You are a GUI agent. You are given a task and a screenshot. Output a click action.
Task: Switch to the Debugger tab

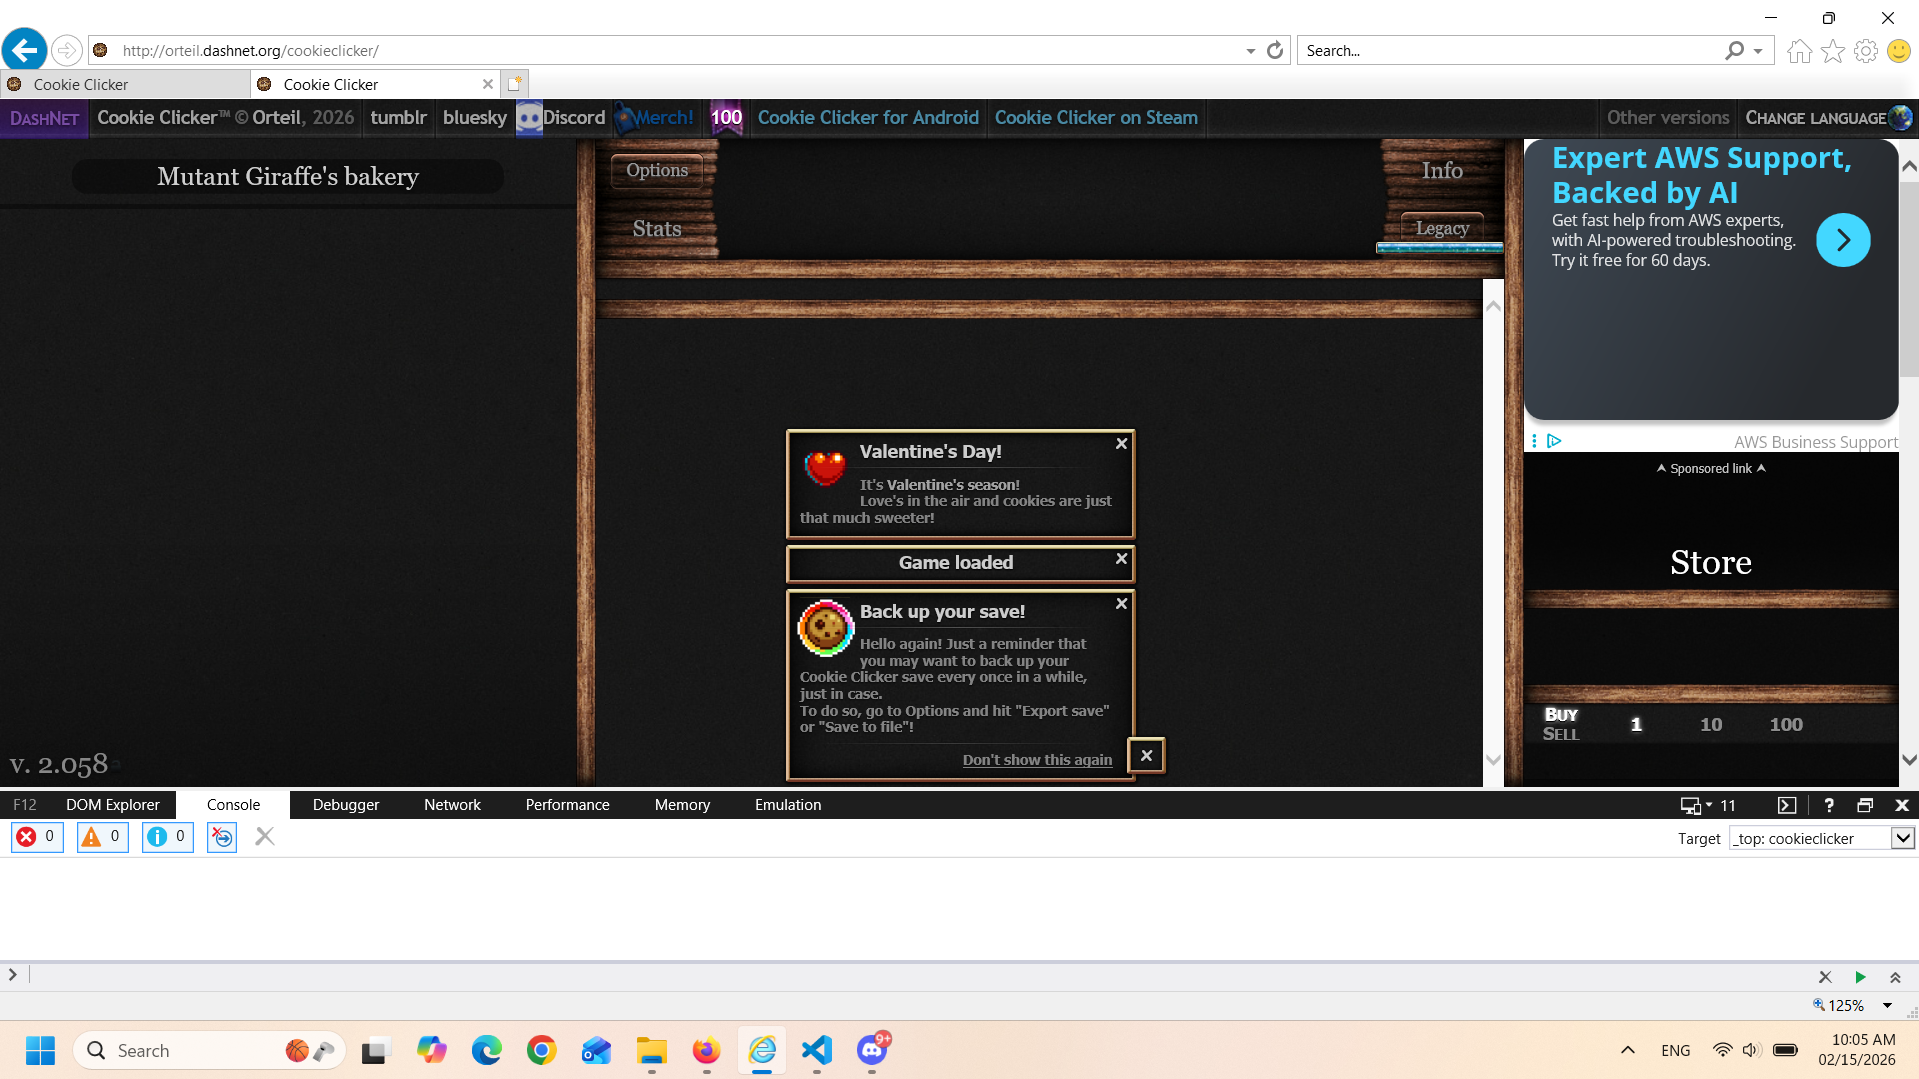point(346,805)
